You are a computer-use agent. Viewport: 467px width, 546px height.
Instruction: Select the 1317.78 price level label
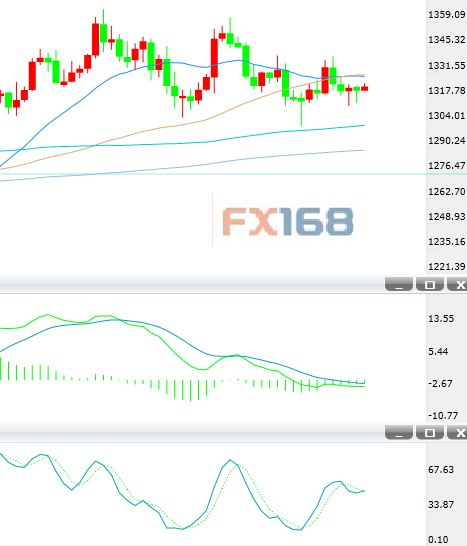[x=447, y=91]
